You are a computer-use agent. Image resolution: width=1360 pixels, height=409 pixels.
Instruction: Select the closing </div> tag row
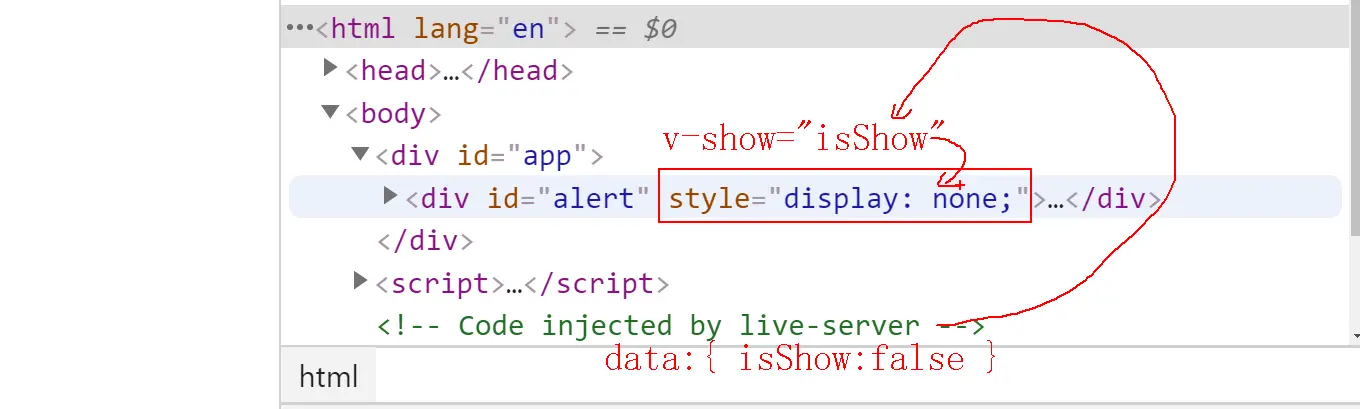point(424,241)
